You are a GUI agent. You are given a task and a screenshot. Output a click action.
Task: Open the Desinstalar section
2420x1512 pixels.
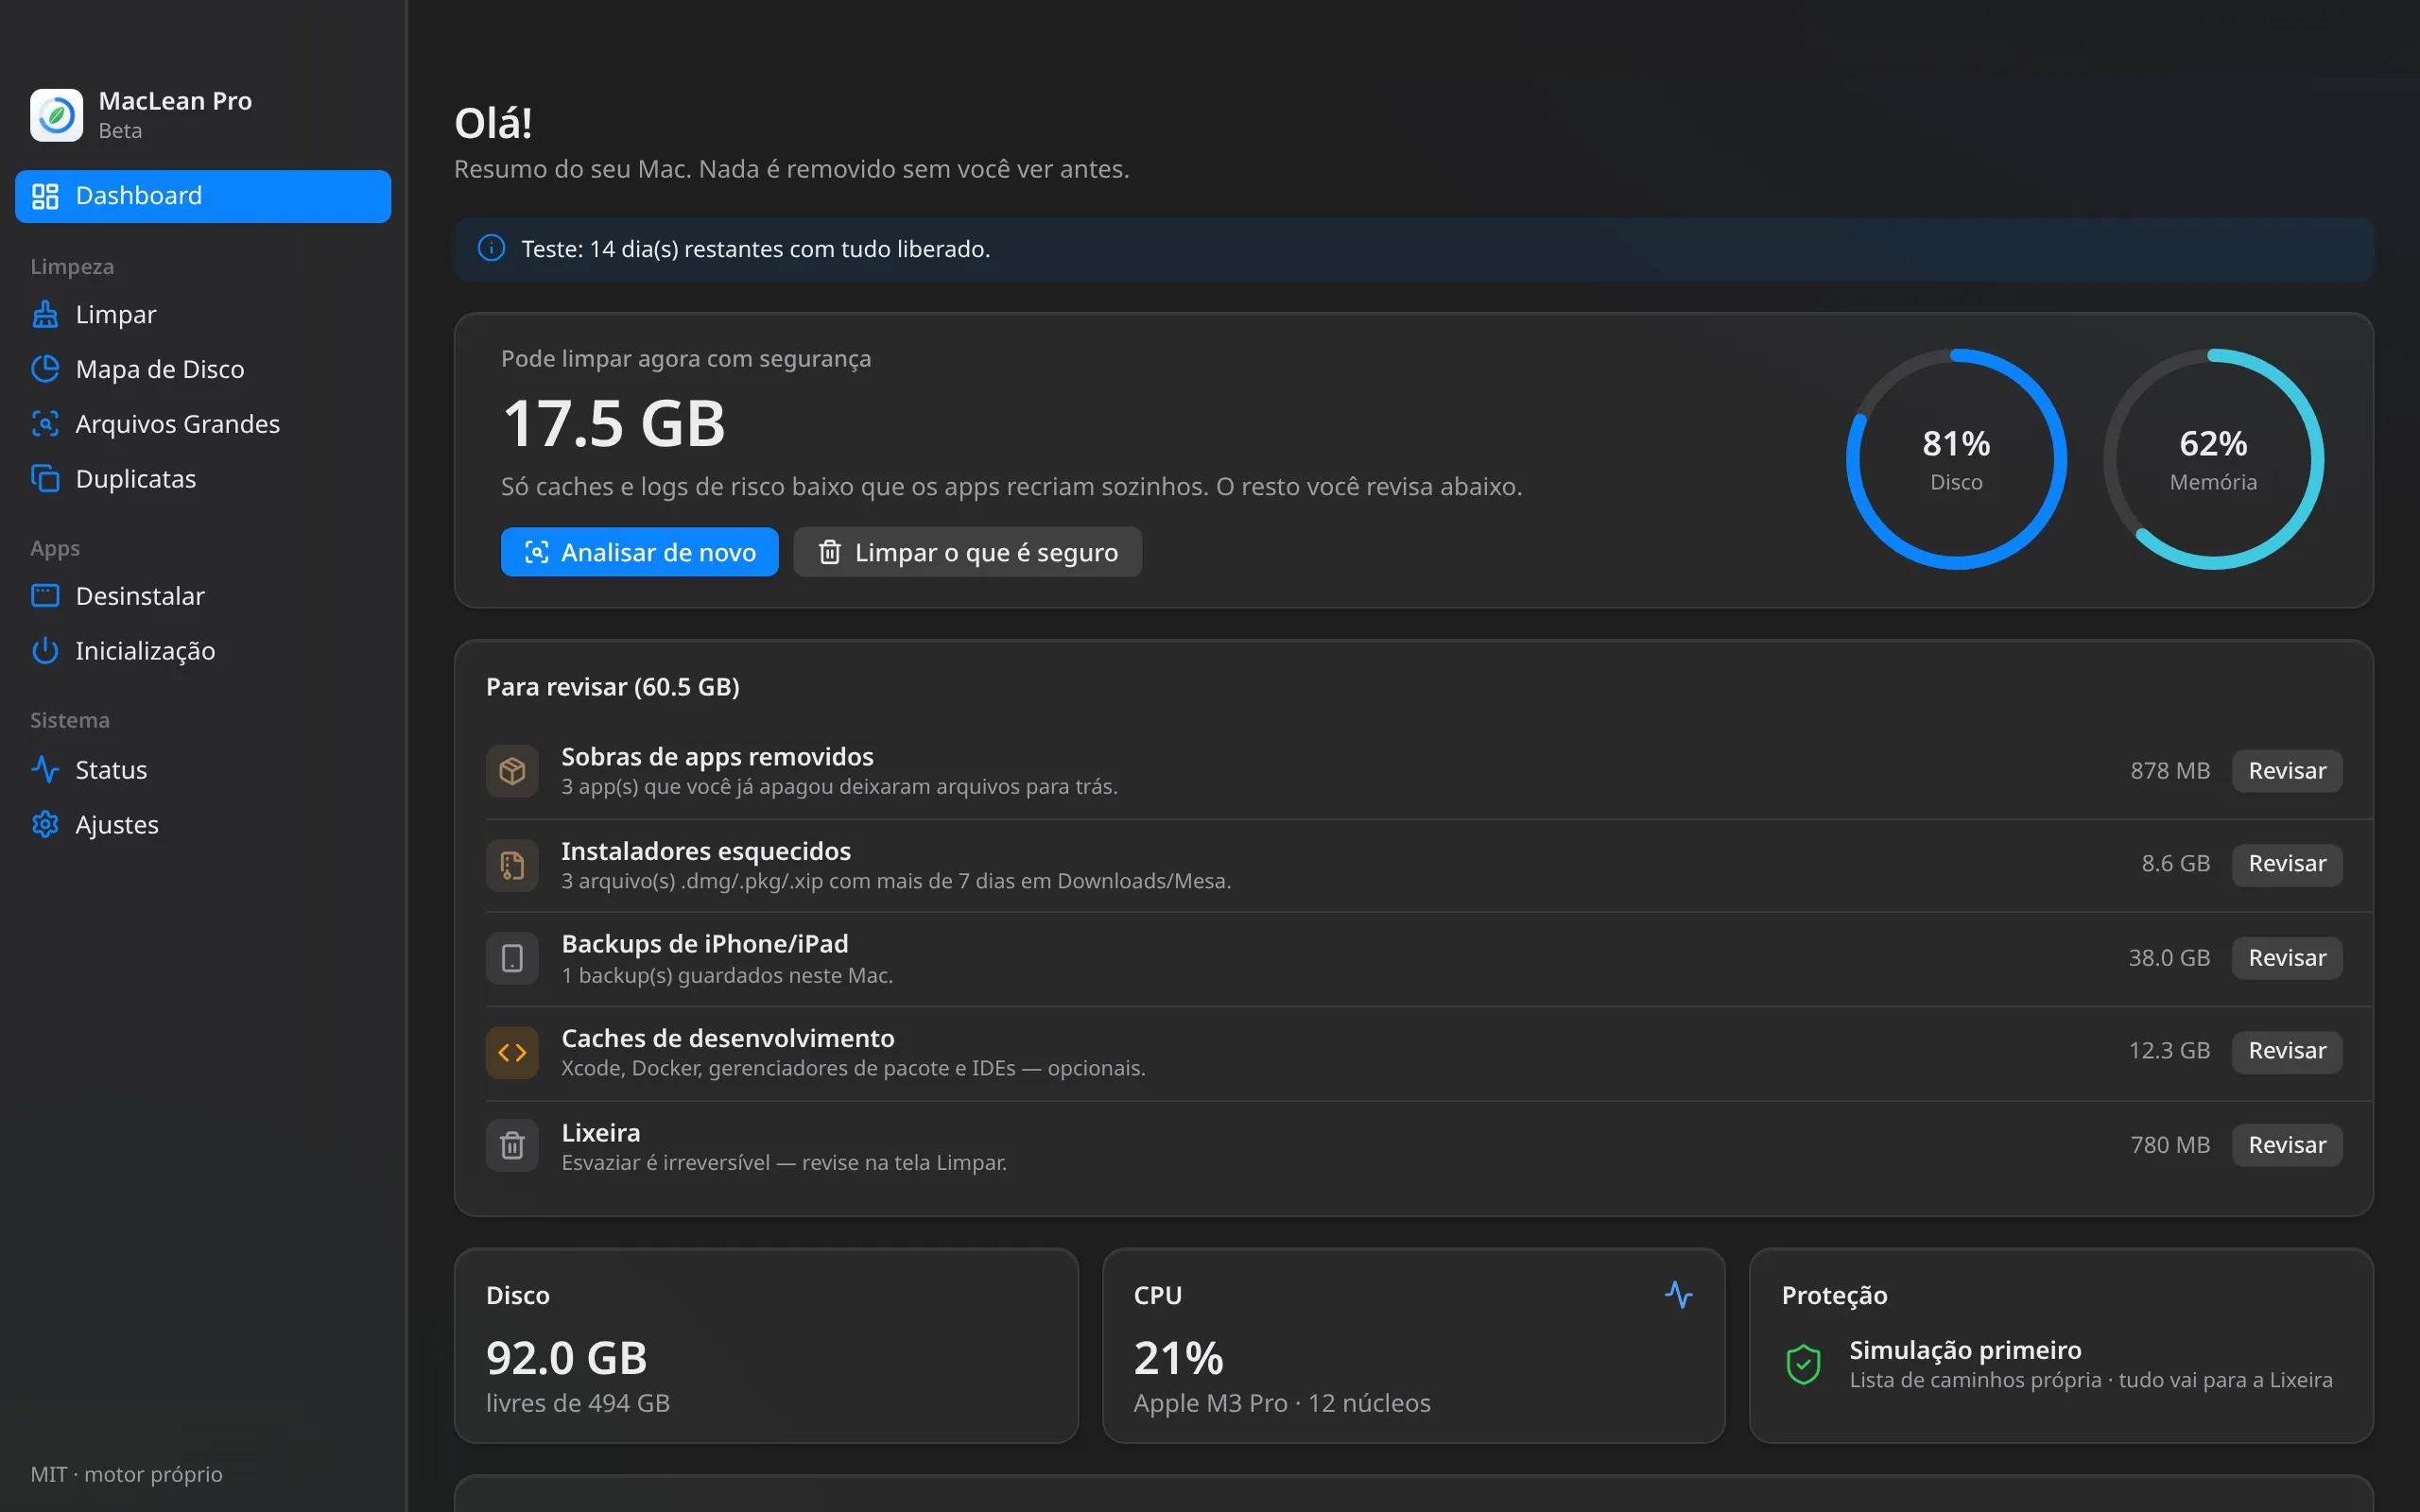(x=203, y=596)
